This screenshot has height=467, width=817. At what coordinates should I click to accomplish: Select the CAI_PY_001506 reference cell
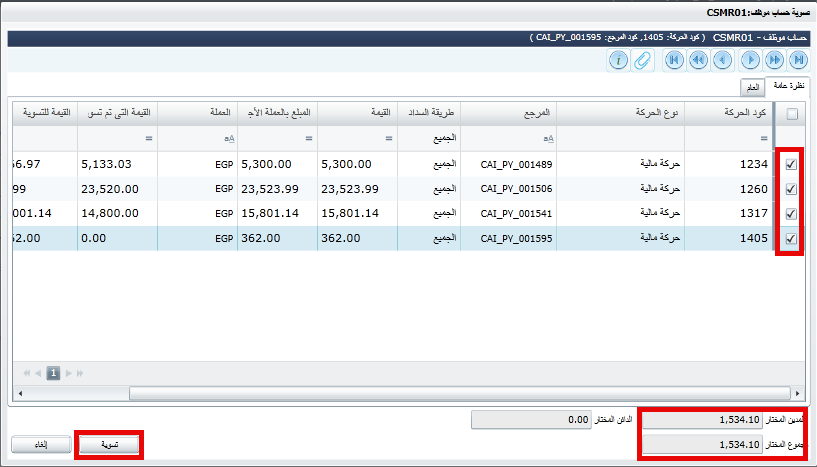point(516,189)
